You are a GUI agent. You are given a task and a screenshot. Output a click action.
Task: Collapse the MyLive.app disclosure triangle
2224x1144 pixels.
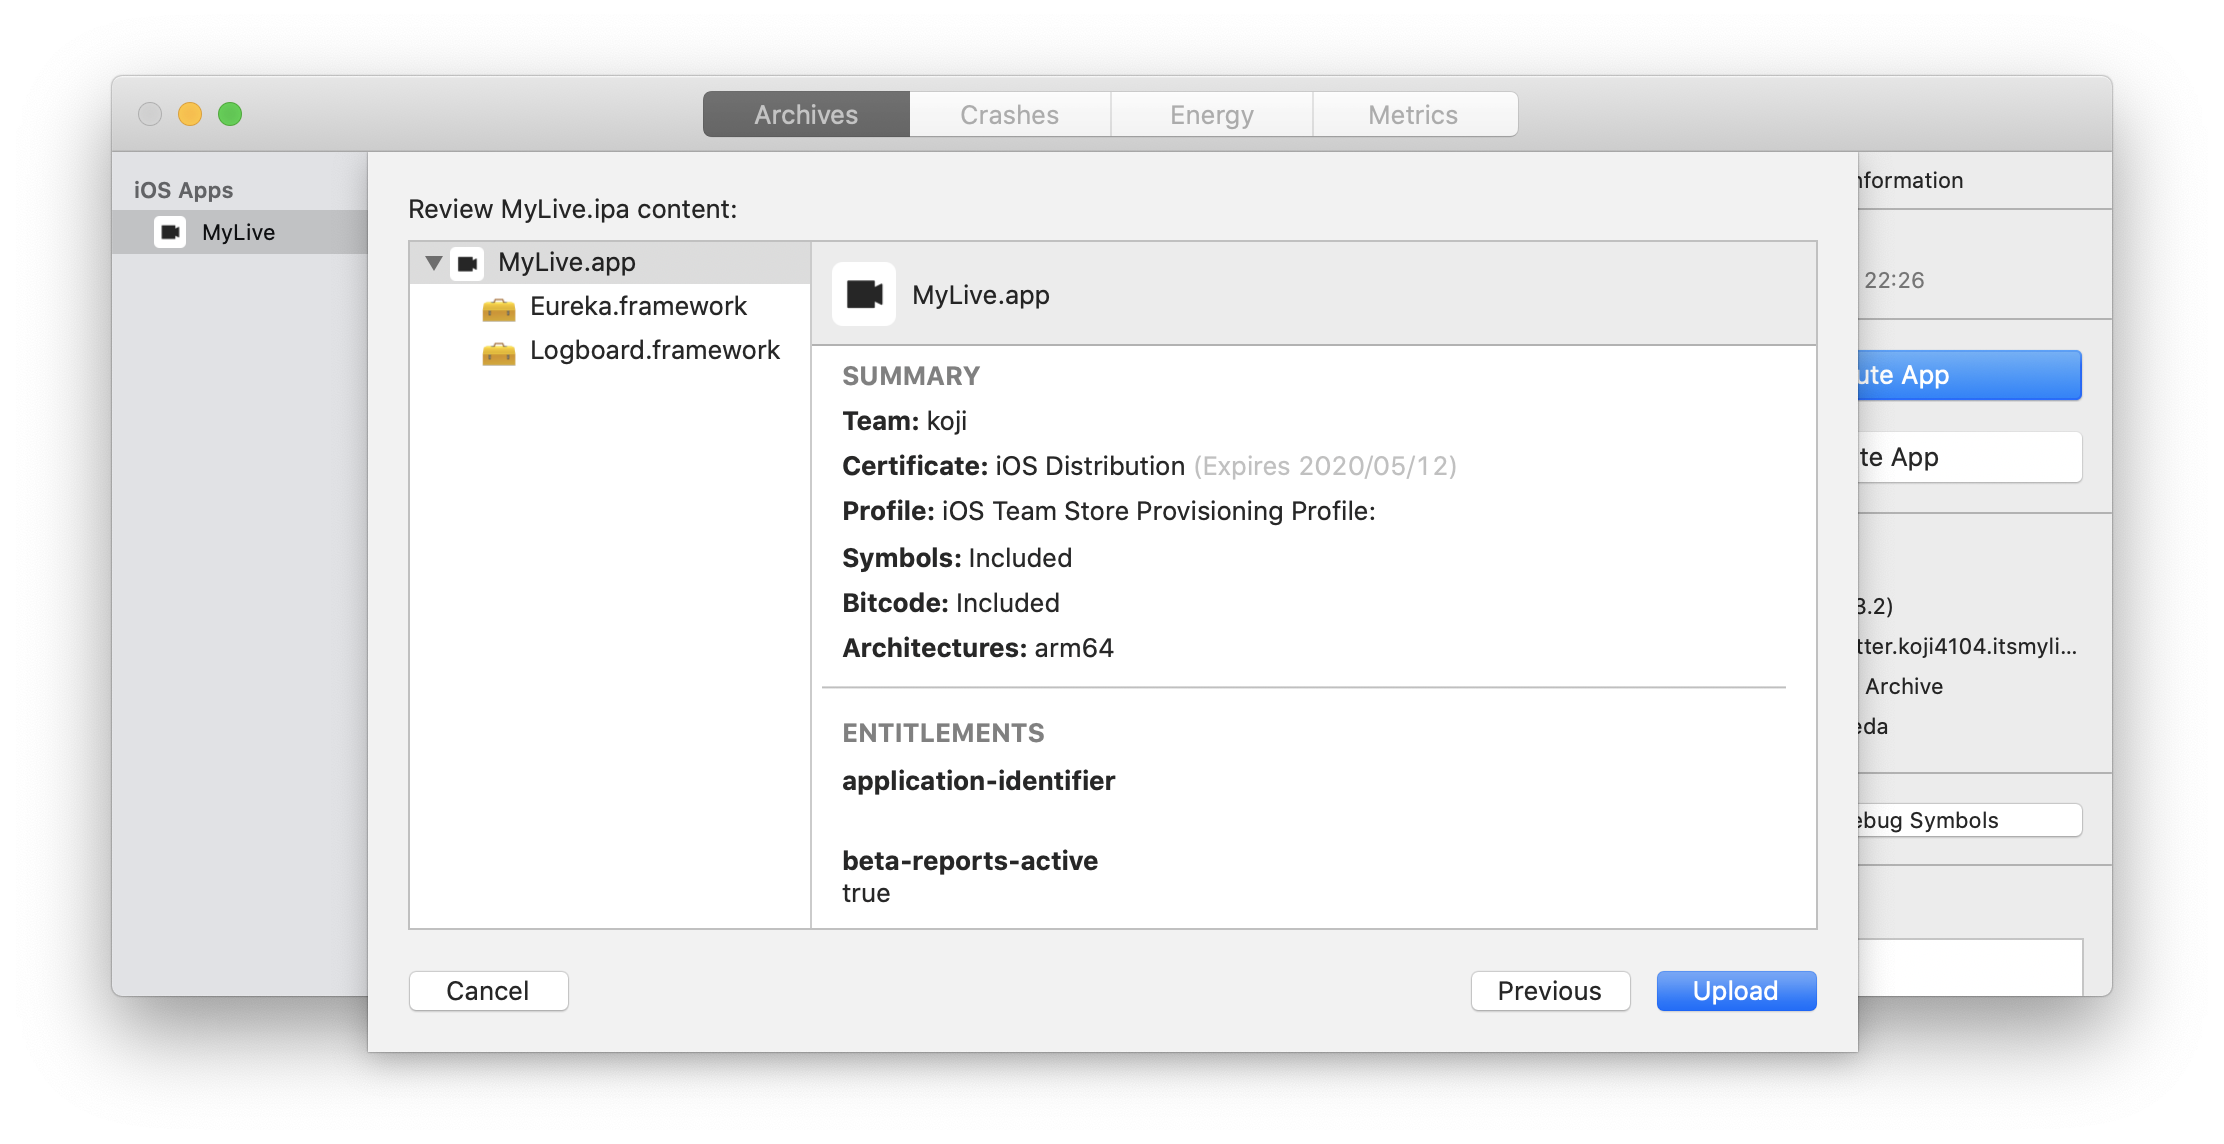[434, 263]
